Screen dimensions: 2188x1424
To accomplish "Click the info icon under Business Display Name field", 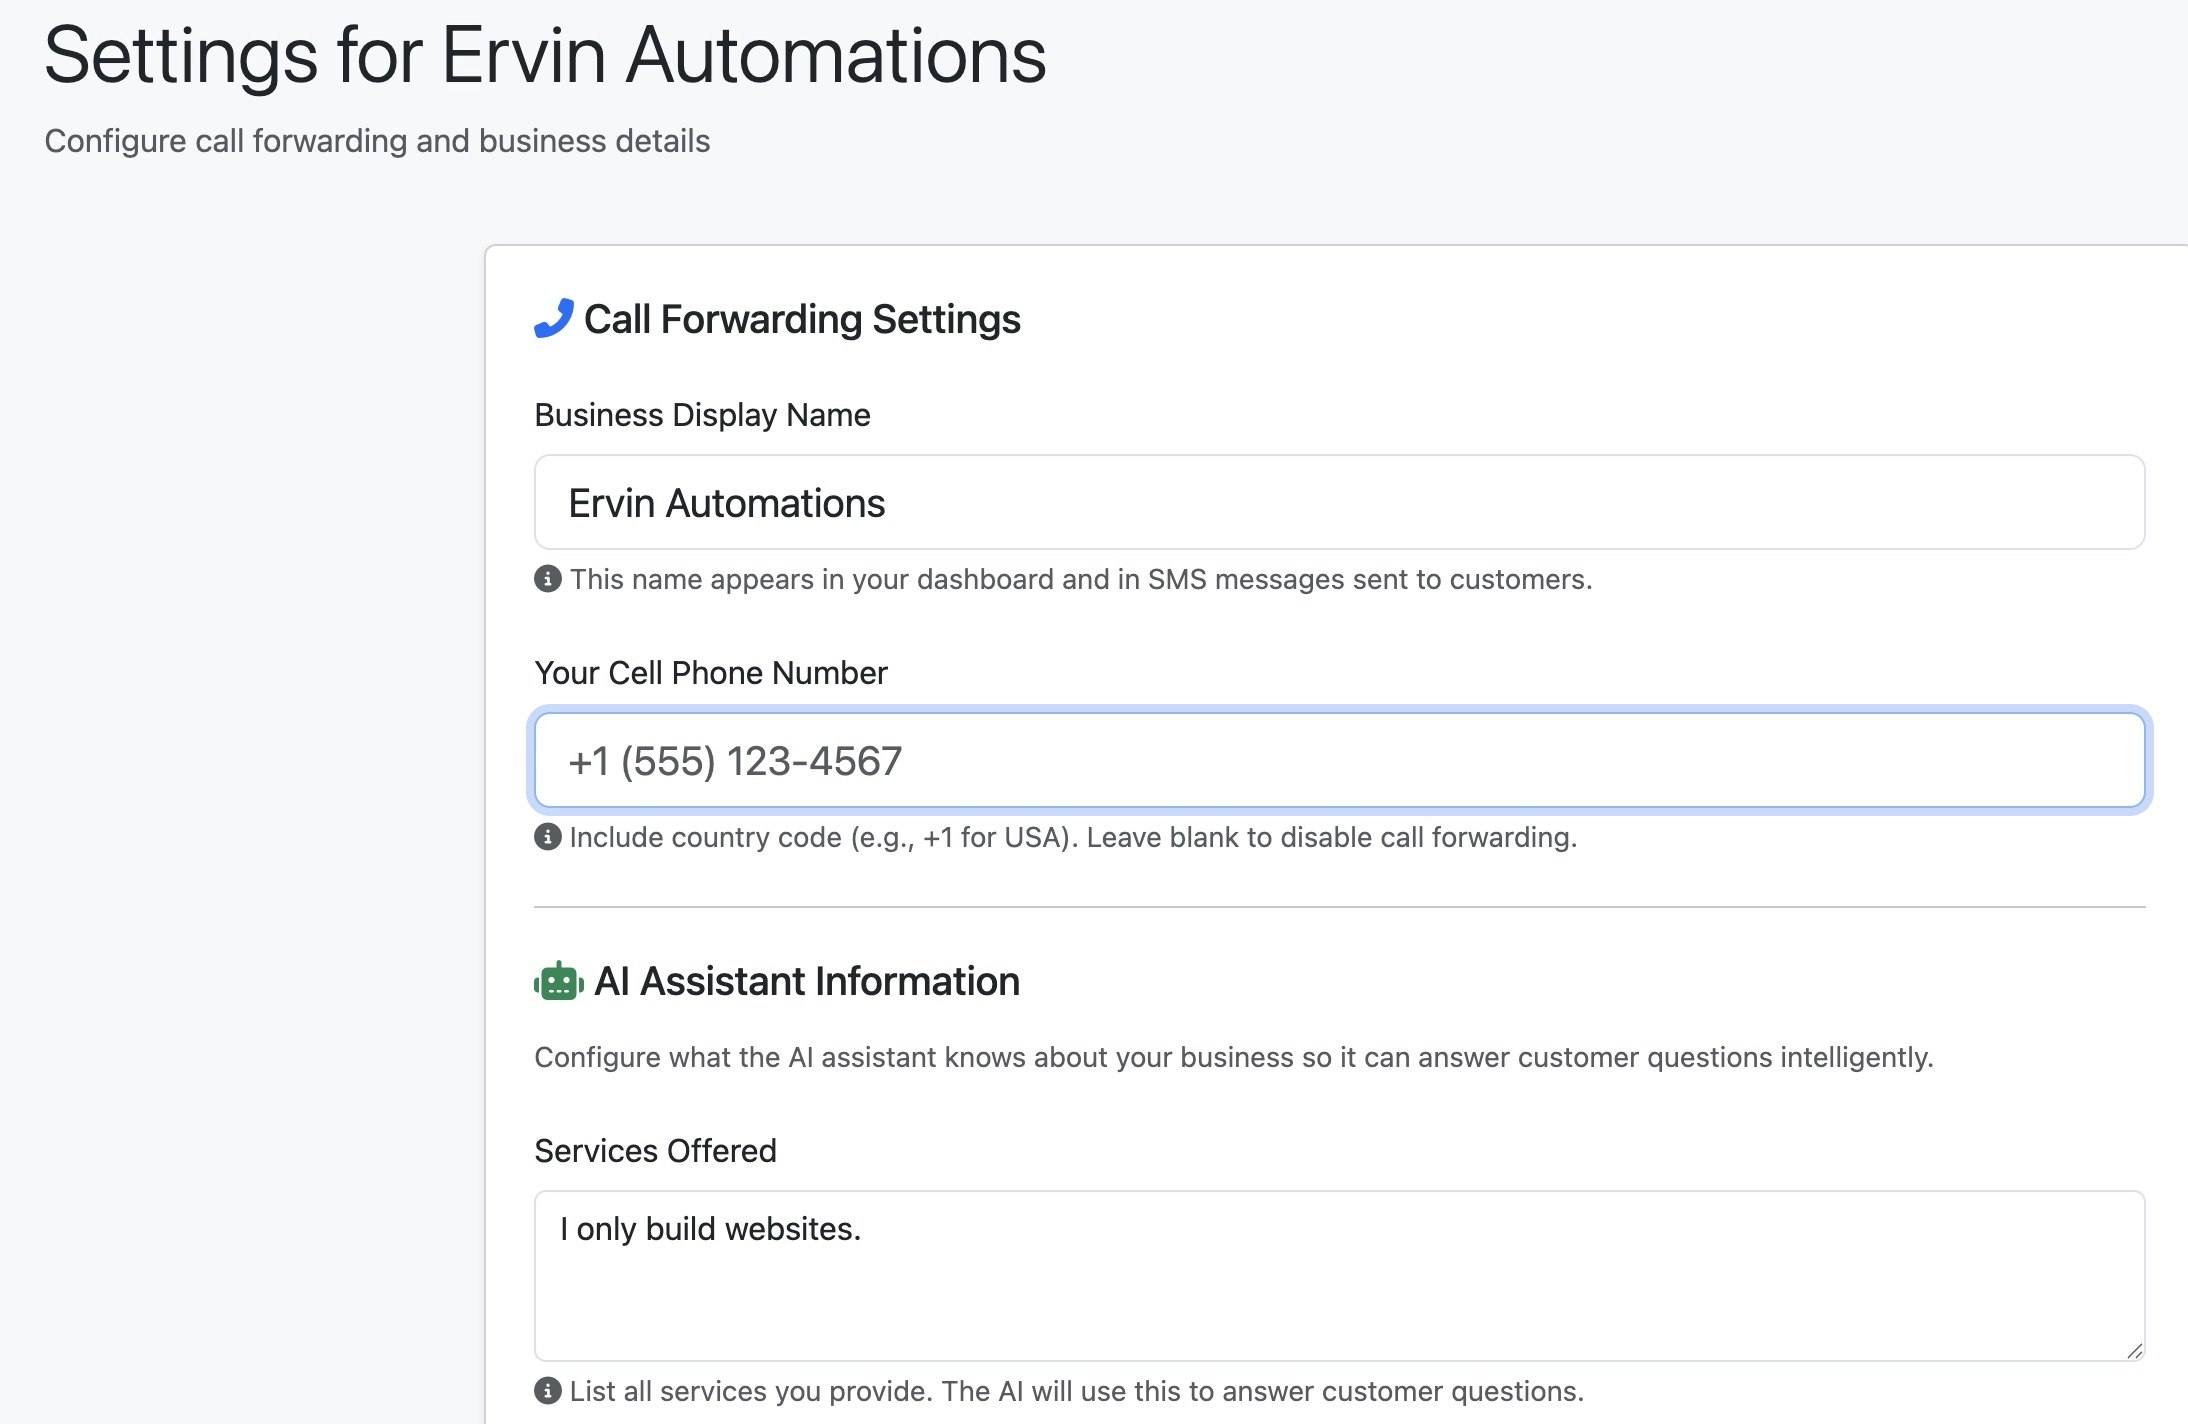I will click(546, 578).
